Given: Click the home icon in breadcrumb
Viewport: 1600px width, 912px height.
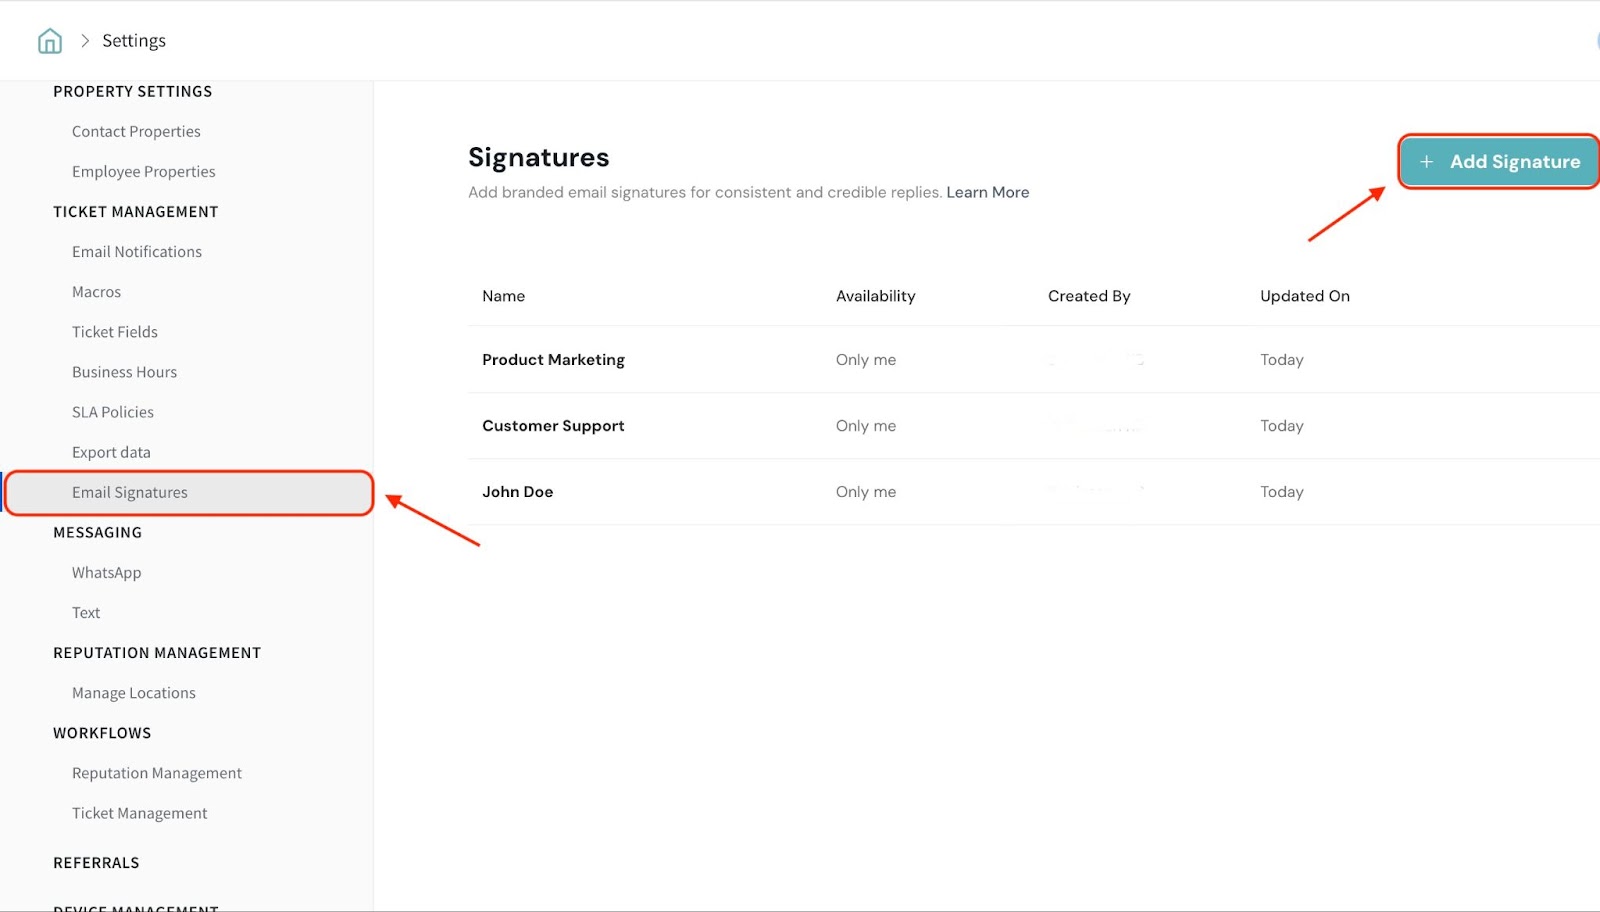Looking at the screenshot, I should pyautogui.click(x=49, y=41).
